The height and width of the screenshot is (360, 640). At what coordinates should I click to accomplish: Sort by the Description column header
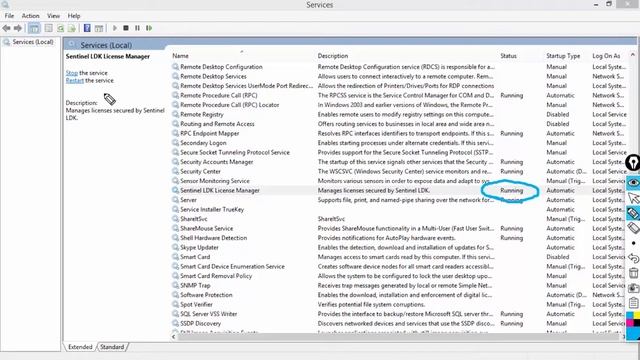click(333, 56)
